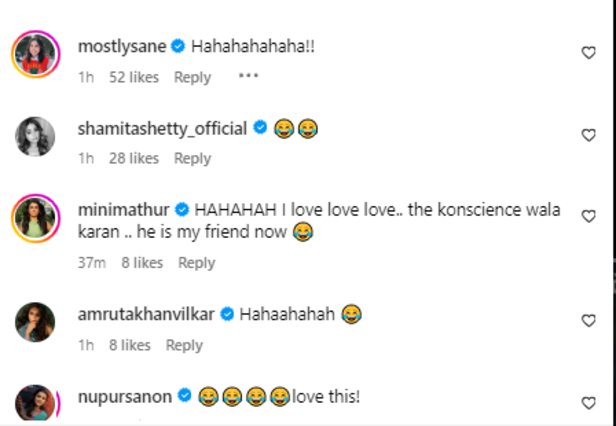Heart nupursanon's comment
The height and width of the screenshot is (426, 616).
[x=588, y=403]
